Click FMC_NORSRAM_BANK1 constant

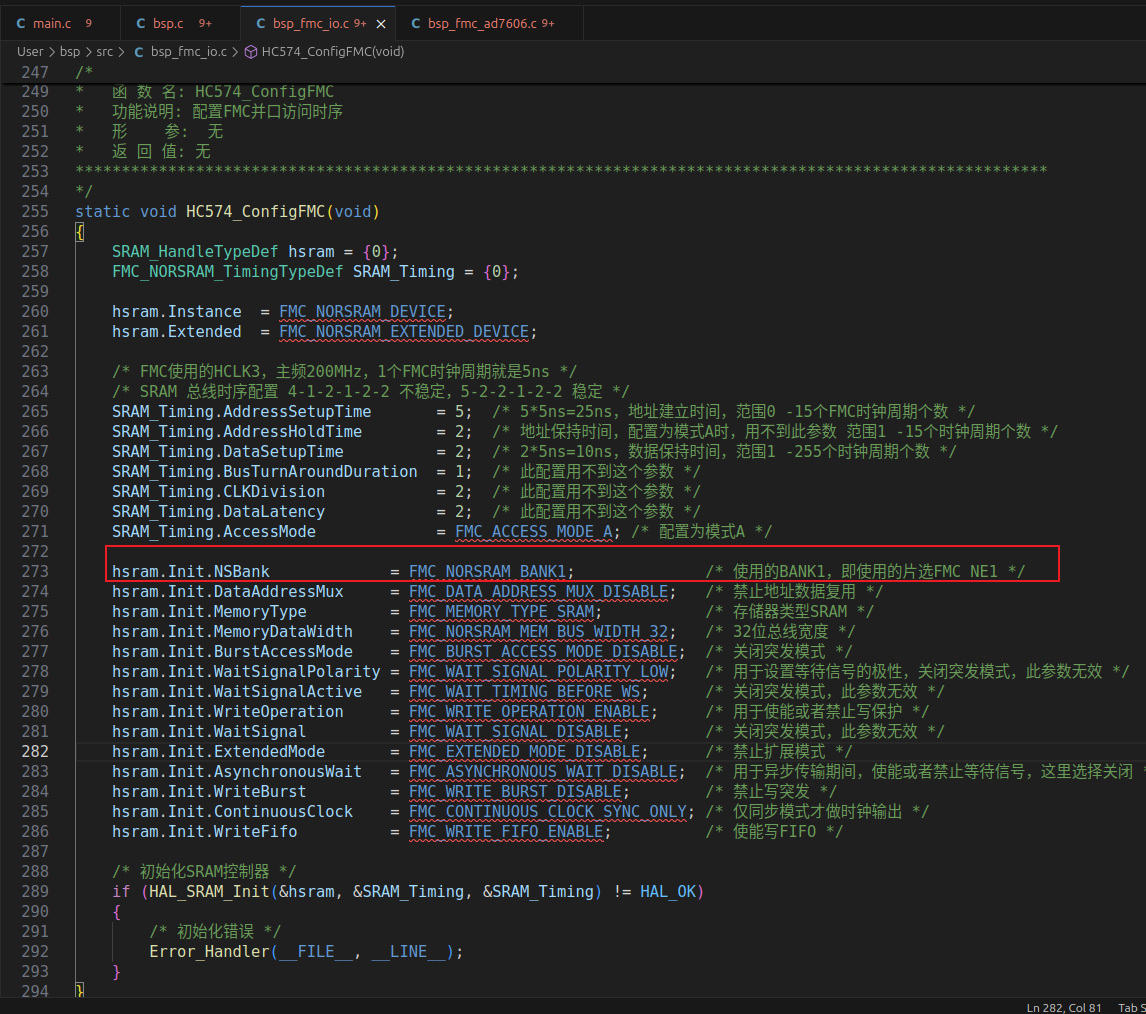pos(487,572)
